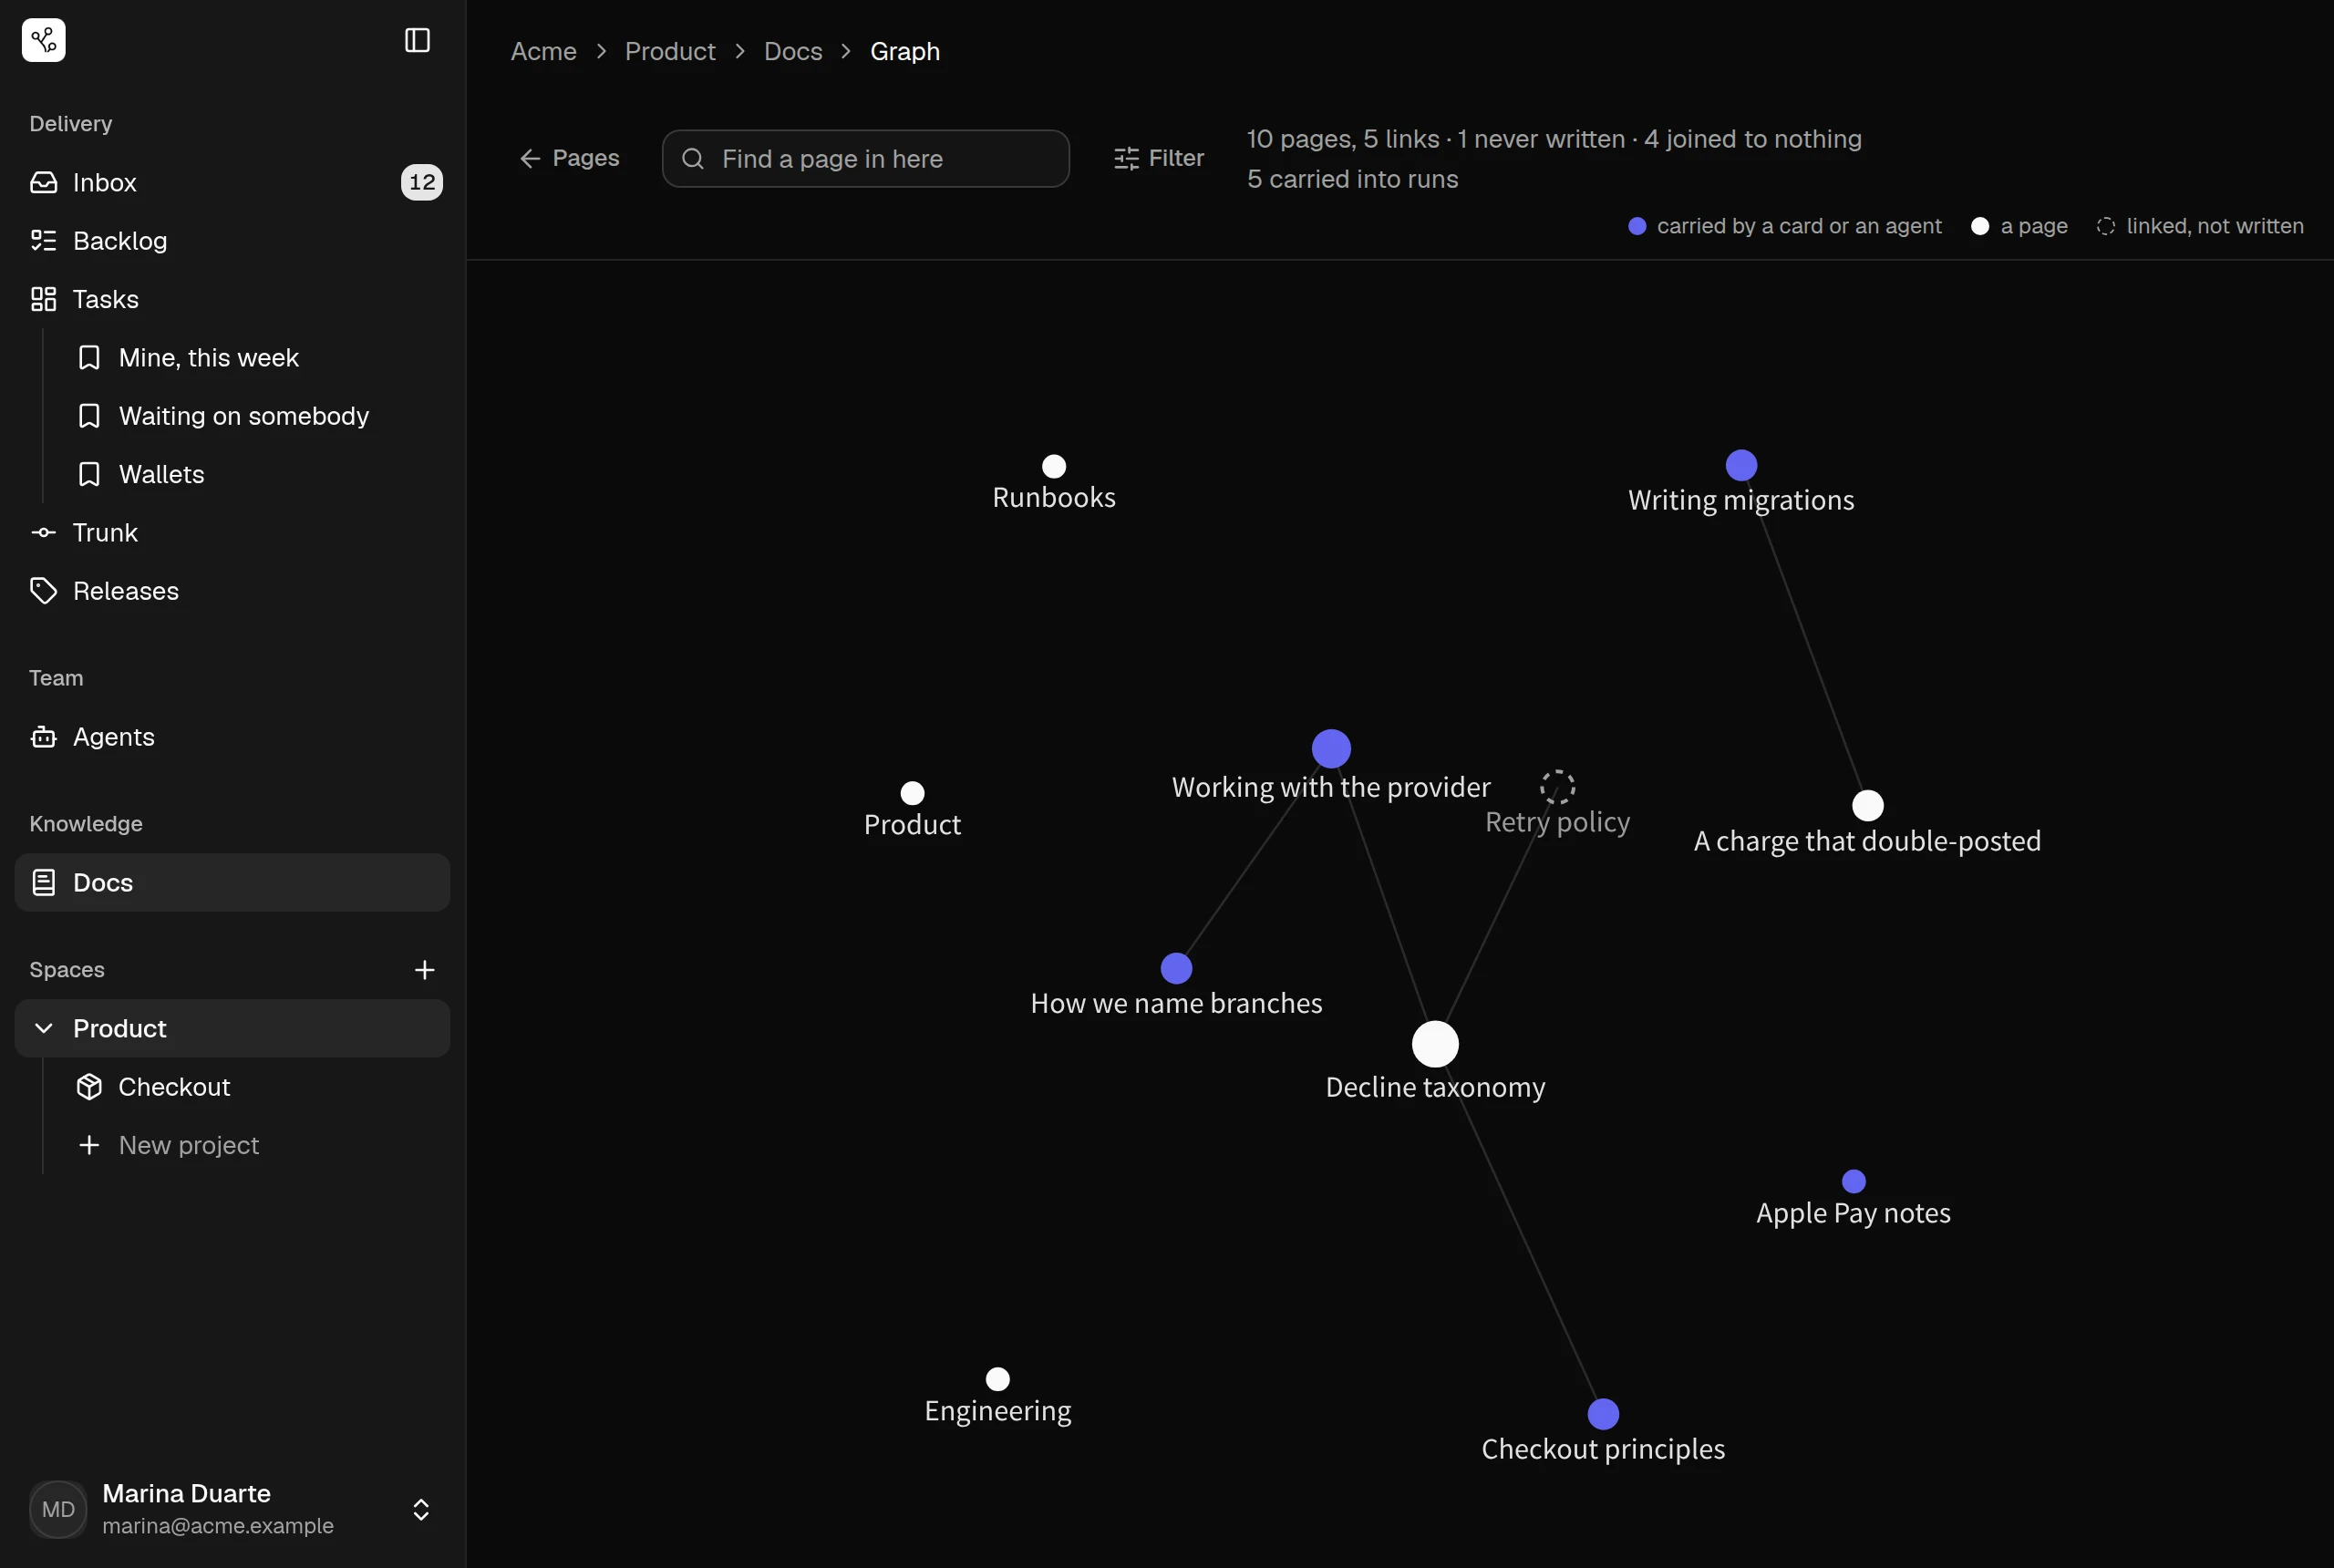Click the 'A charge that double-posted' label

pos(1867,841)
